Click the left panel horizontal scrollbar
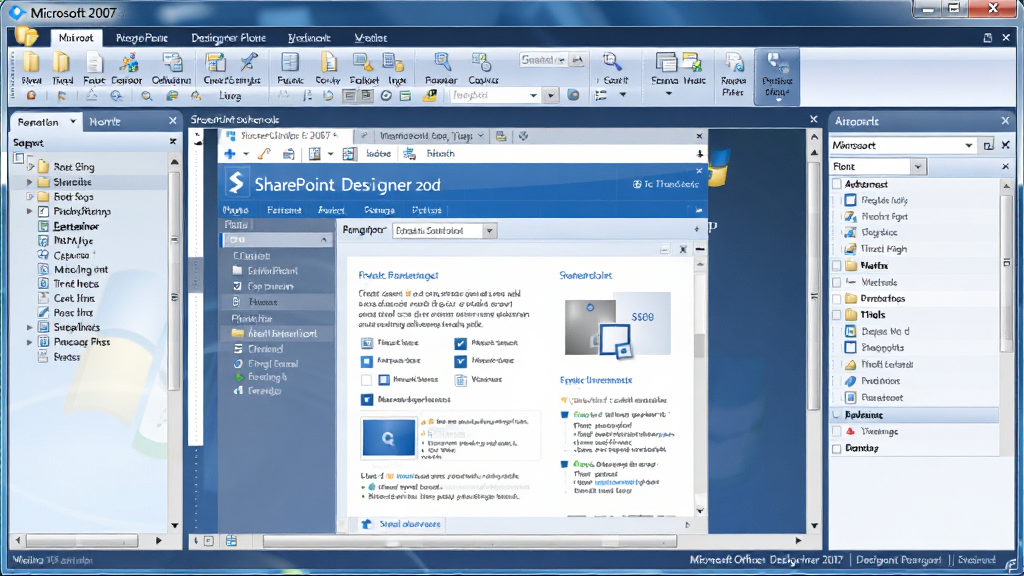 coord(82,541)
